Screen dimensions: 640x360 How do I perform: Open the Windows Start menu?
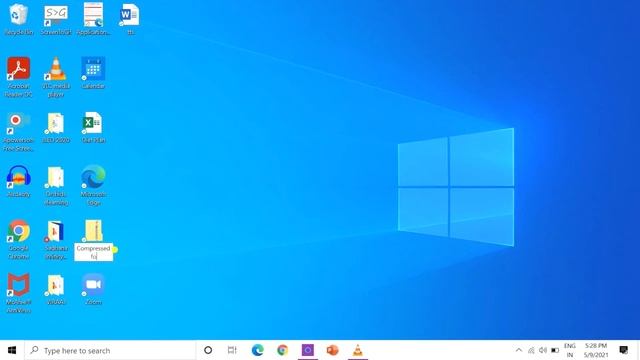click(12, 350)
